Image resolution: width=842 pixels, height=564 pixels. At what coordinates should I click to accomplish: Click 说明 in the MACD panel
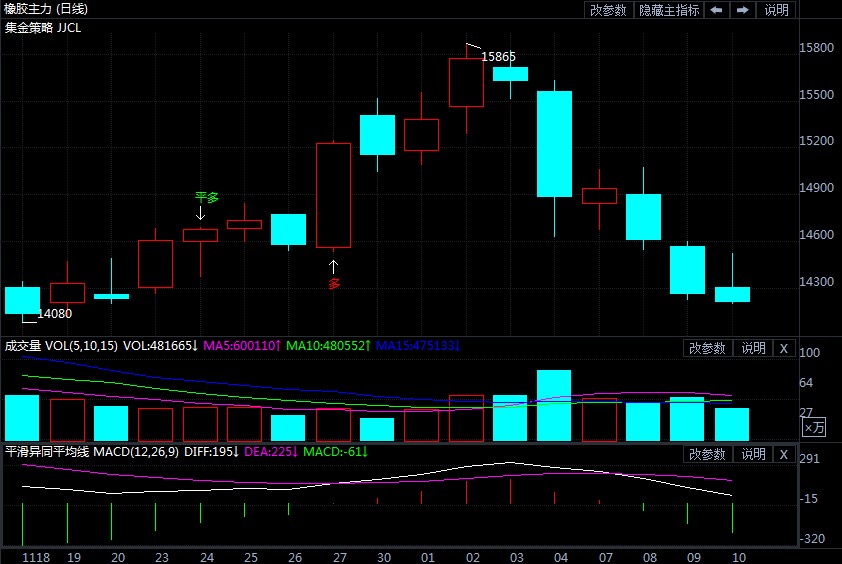click(x=753, y=454)
